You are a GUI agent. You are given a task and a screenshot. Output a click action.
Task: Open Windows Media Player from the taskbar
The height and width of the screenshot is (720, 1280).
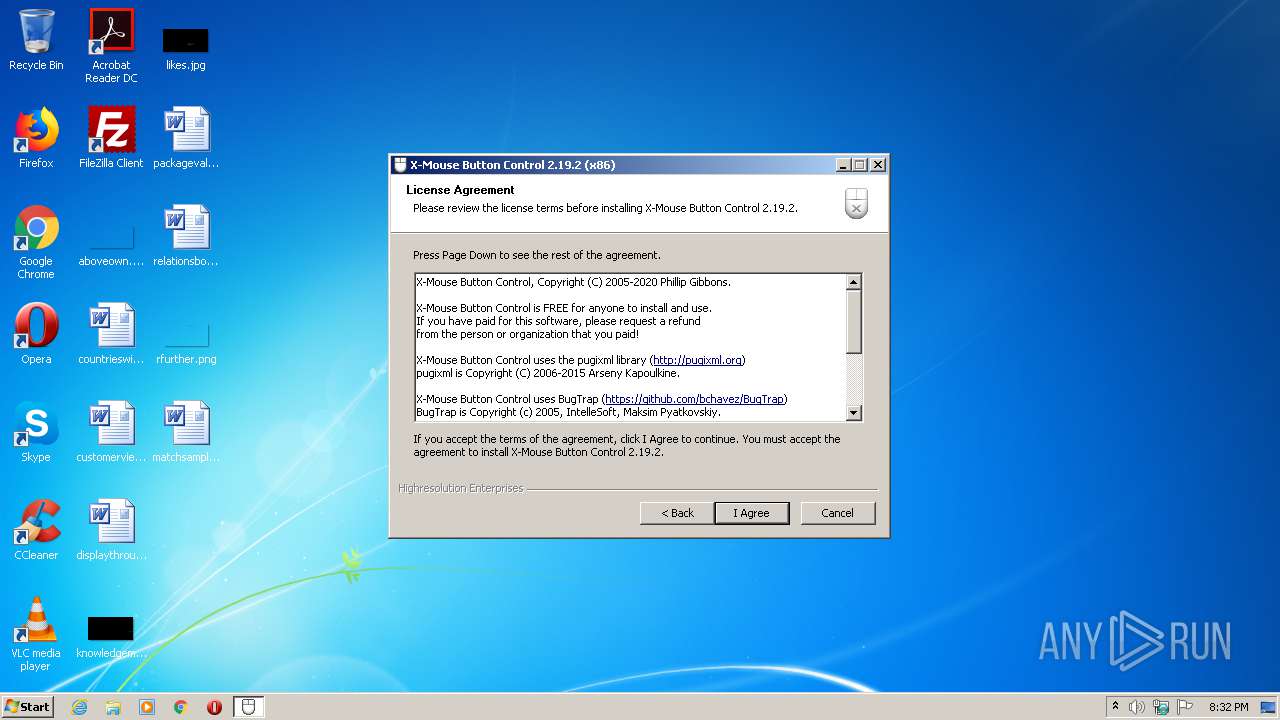pos(147,707)
